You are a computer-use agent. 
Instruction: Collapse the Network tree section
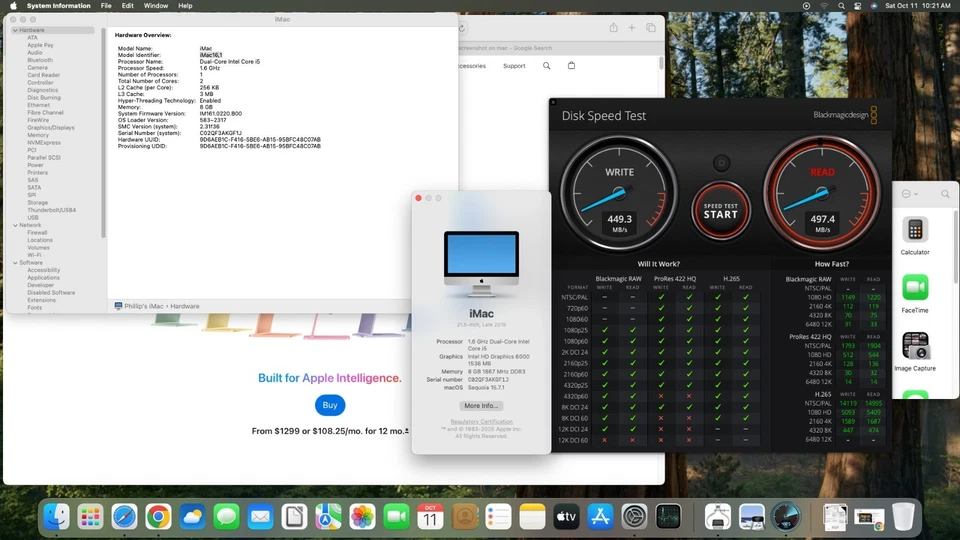coord(15,225)
